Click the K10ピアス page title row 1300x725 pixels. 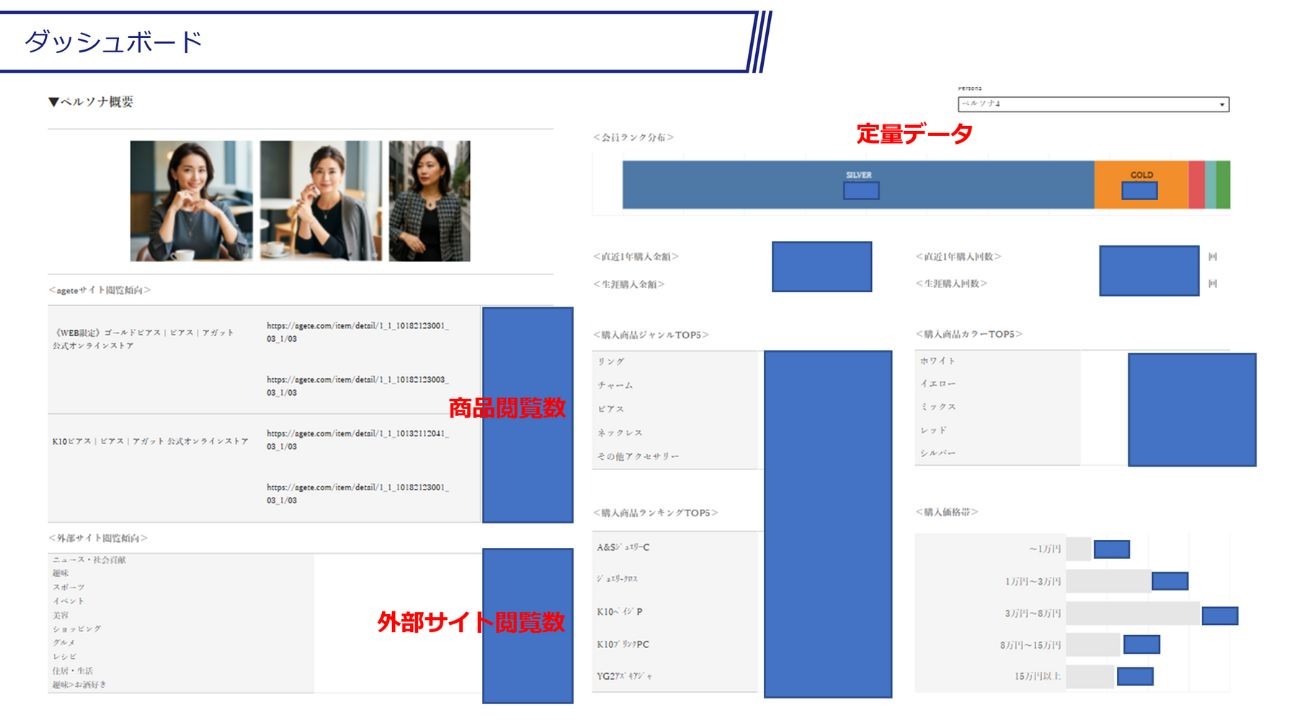[150, 441]
